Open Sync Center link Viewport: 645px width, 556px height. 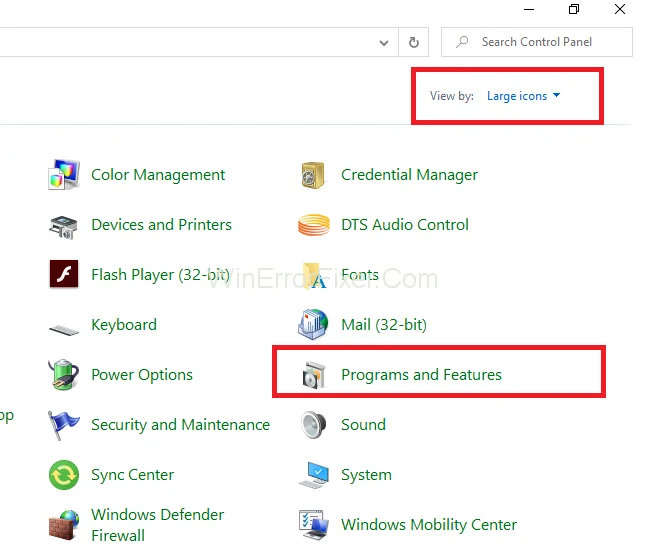pos(132,475)
